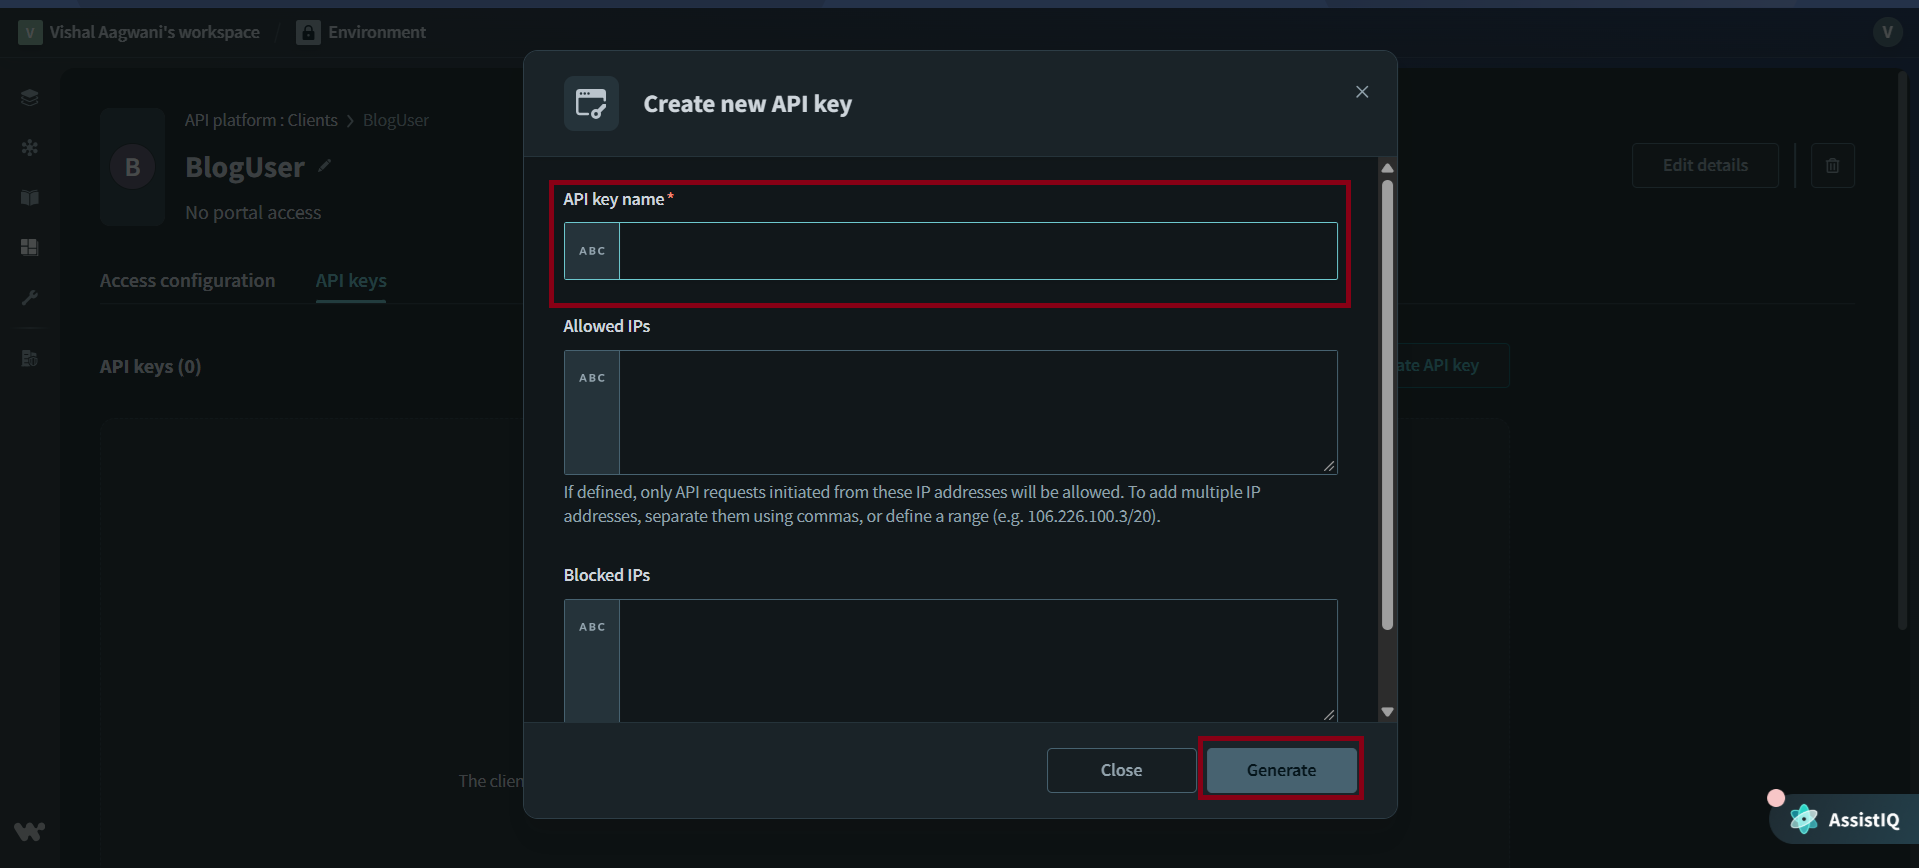The image size is (1919, 868).
Task: Open the V user avatar menu
Action: coord(1886,31)
